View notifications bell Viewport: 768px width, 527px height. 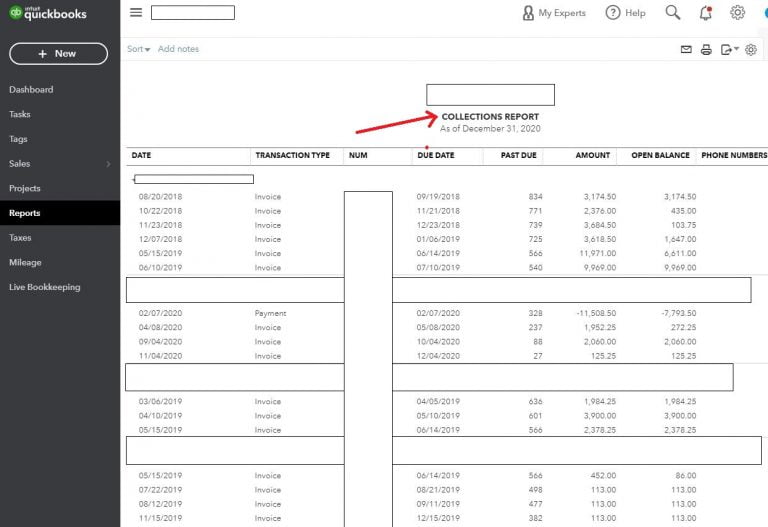click(x=706, y=13)
